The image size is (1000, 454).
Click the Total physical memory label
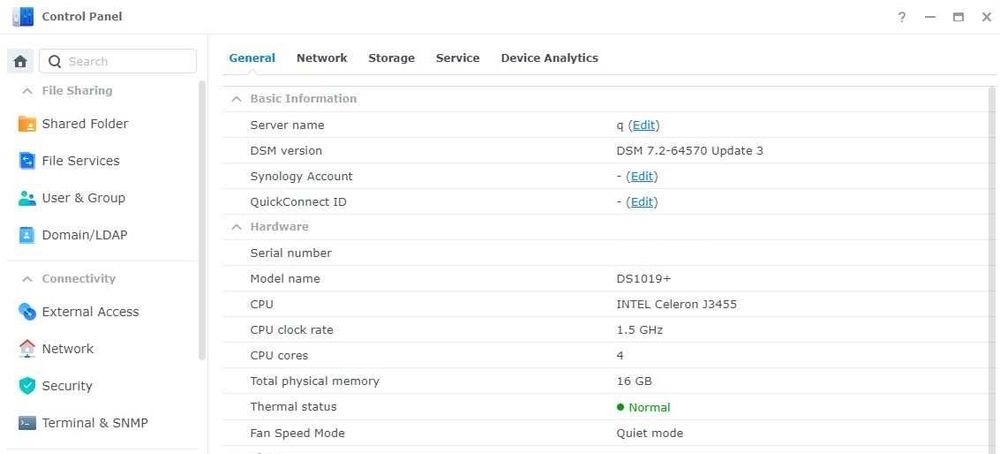pyautogui.click(x=314, y=381)
